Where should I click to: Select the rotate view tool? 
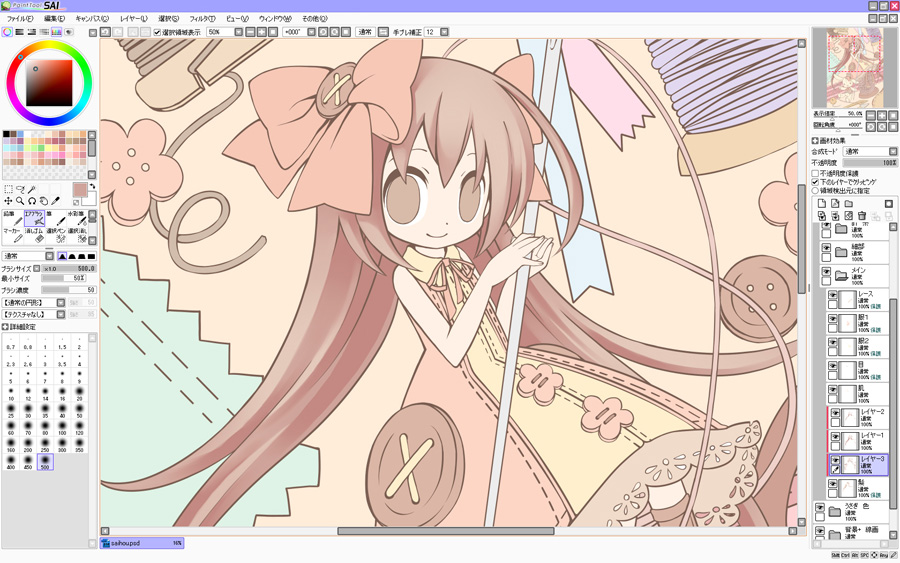coord(32,201)
